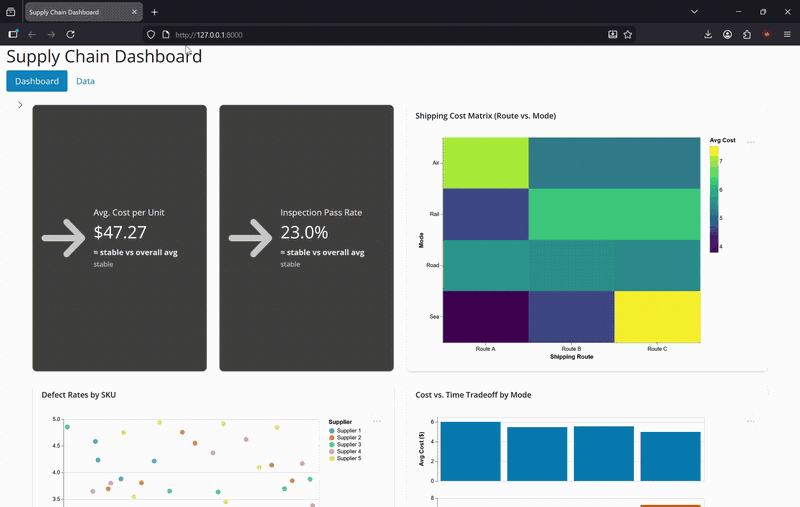Click the Sea Route C heatmap cell
The image size is (800, 507).
pyautogui.click(x=657, y=316)
